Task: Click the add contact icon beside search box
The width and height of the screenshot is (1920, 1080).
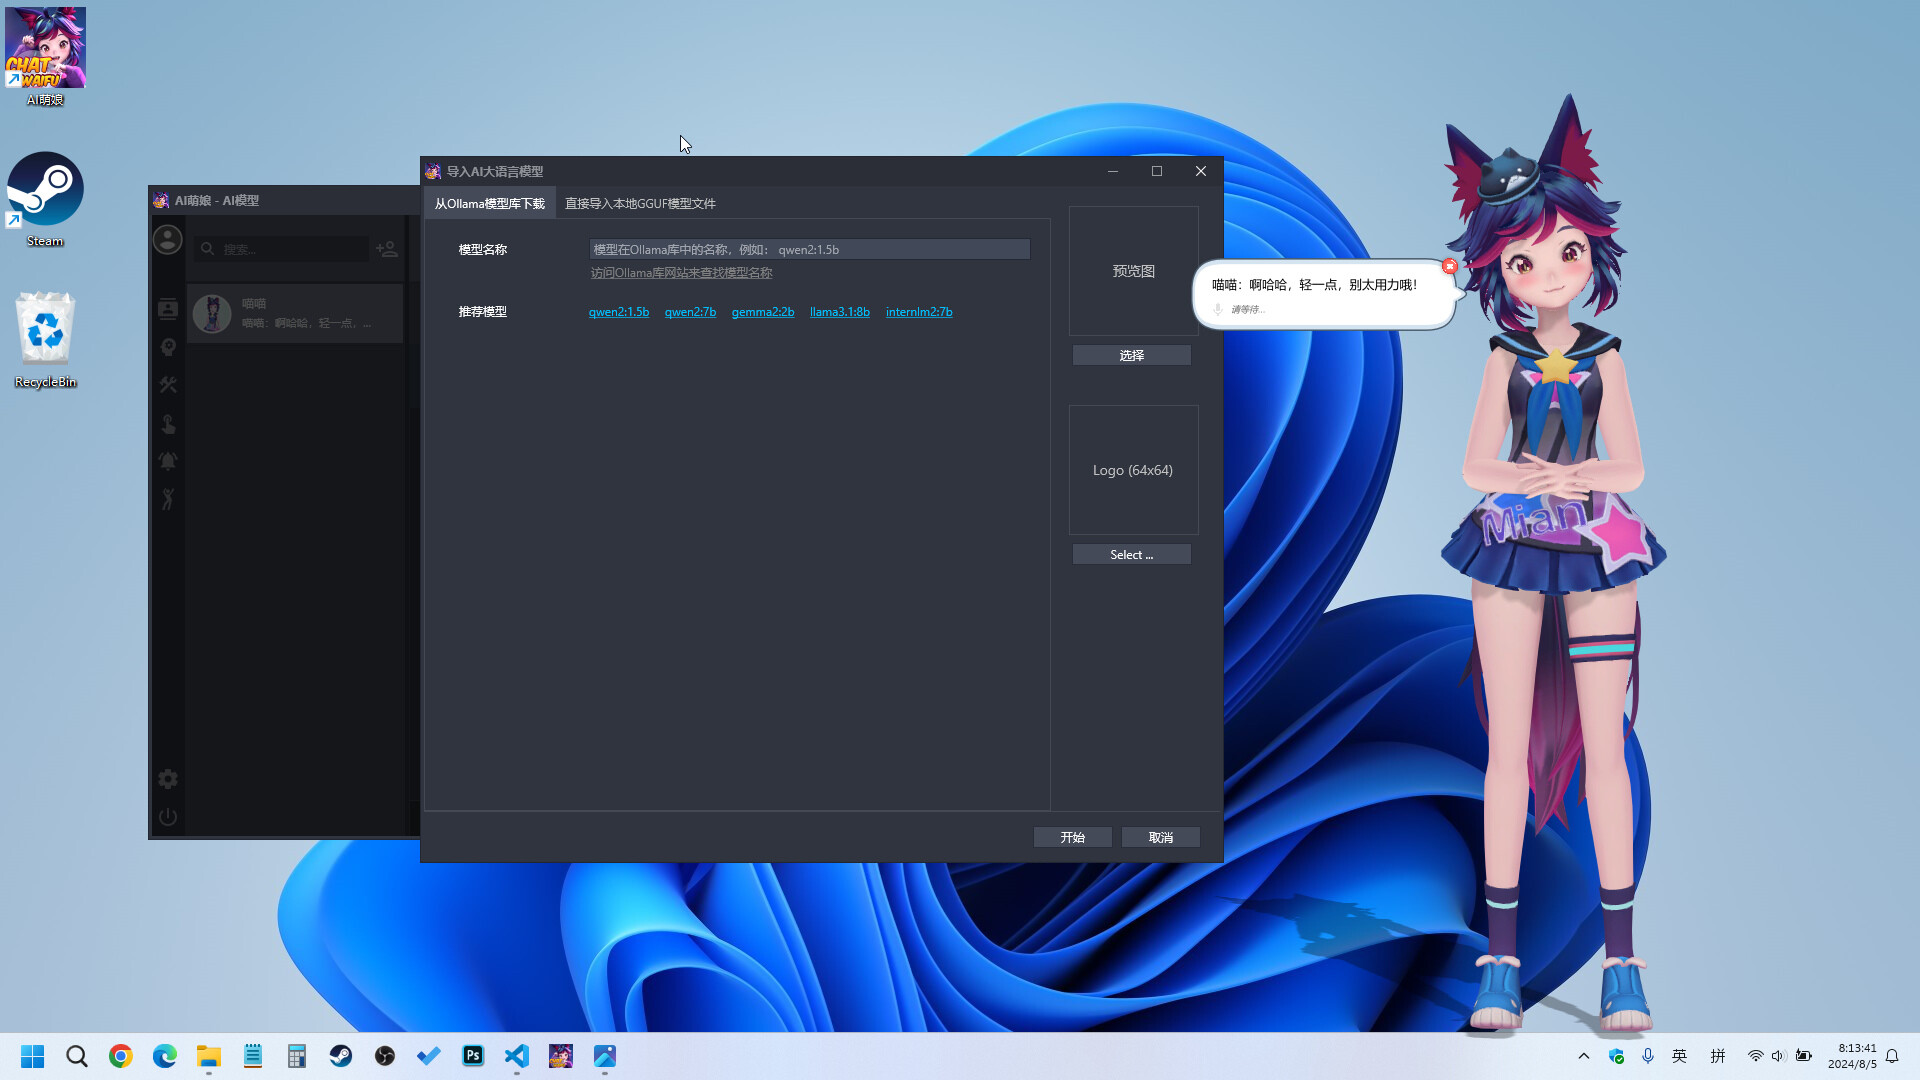Action: 387,249
